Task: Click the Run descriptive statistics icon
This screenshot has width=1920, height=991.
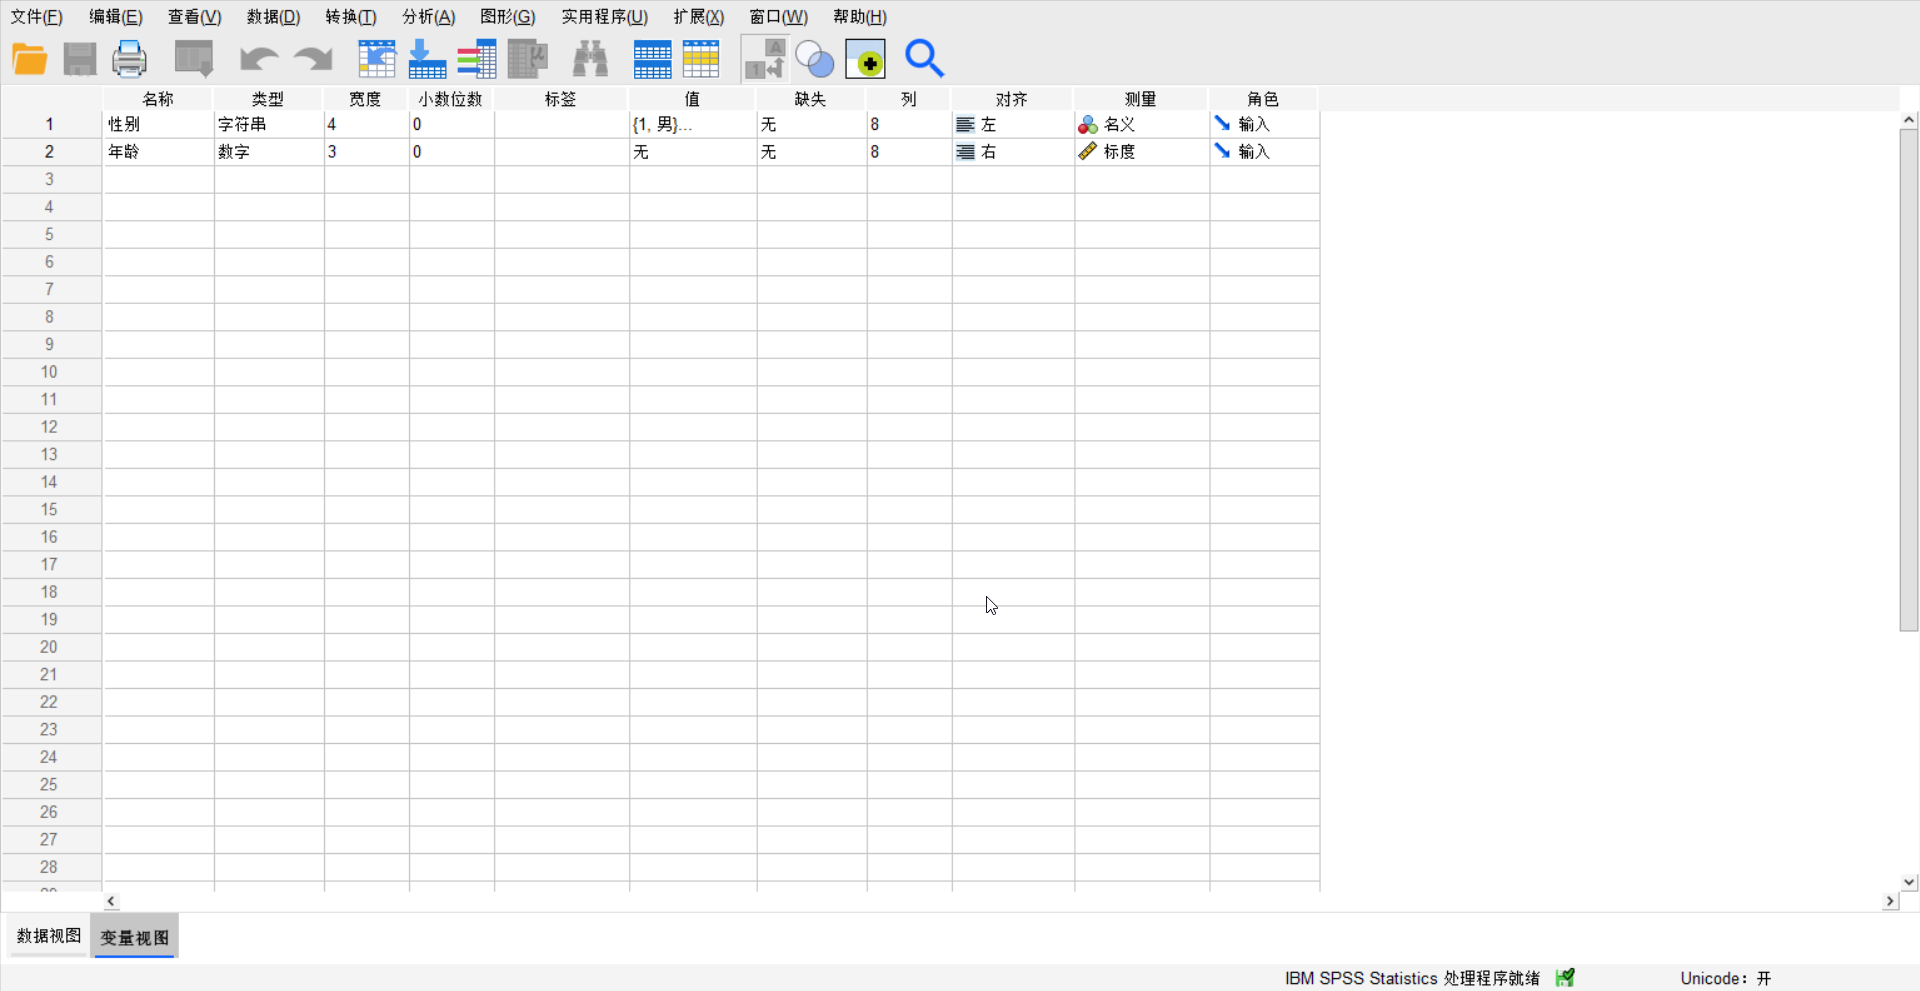Action: (528, 59)
